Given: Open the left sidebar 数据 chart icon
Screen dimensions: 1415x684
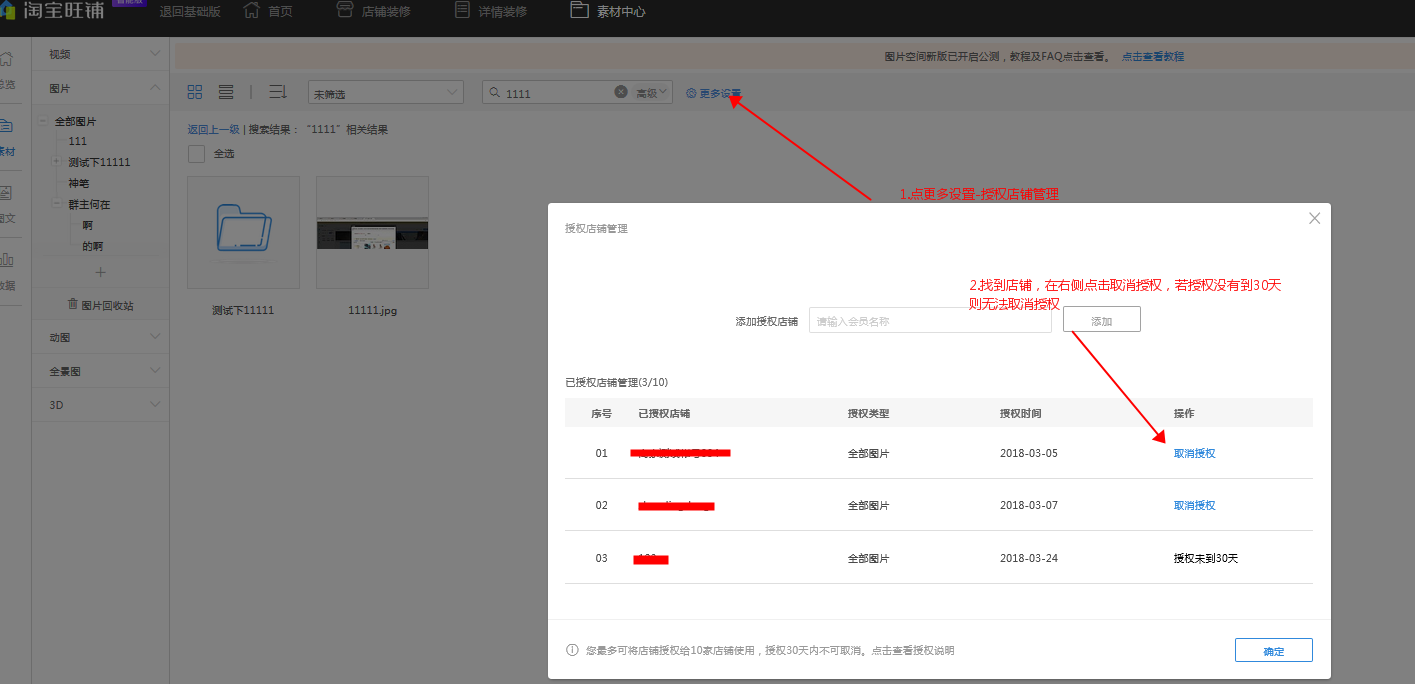Looking at the screenshot, I should pos(6,260).
